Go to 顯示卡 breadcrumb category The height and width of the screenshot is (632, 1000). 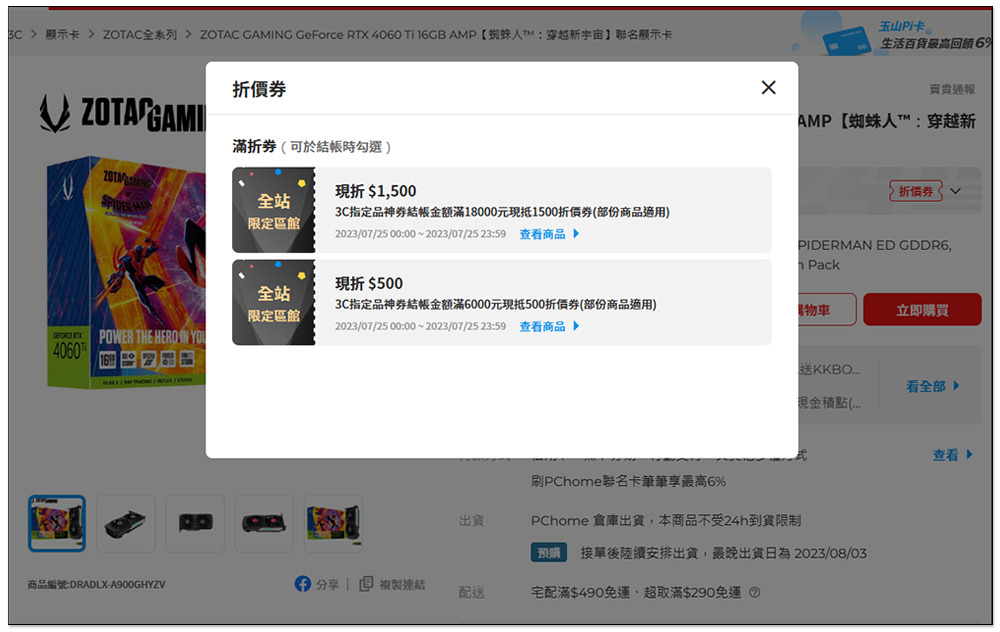62,34
